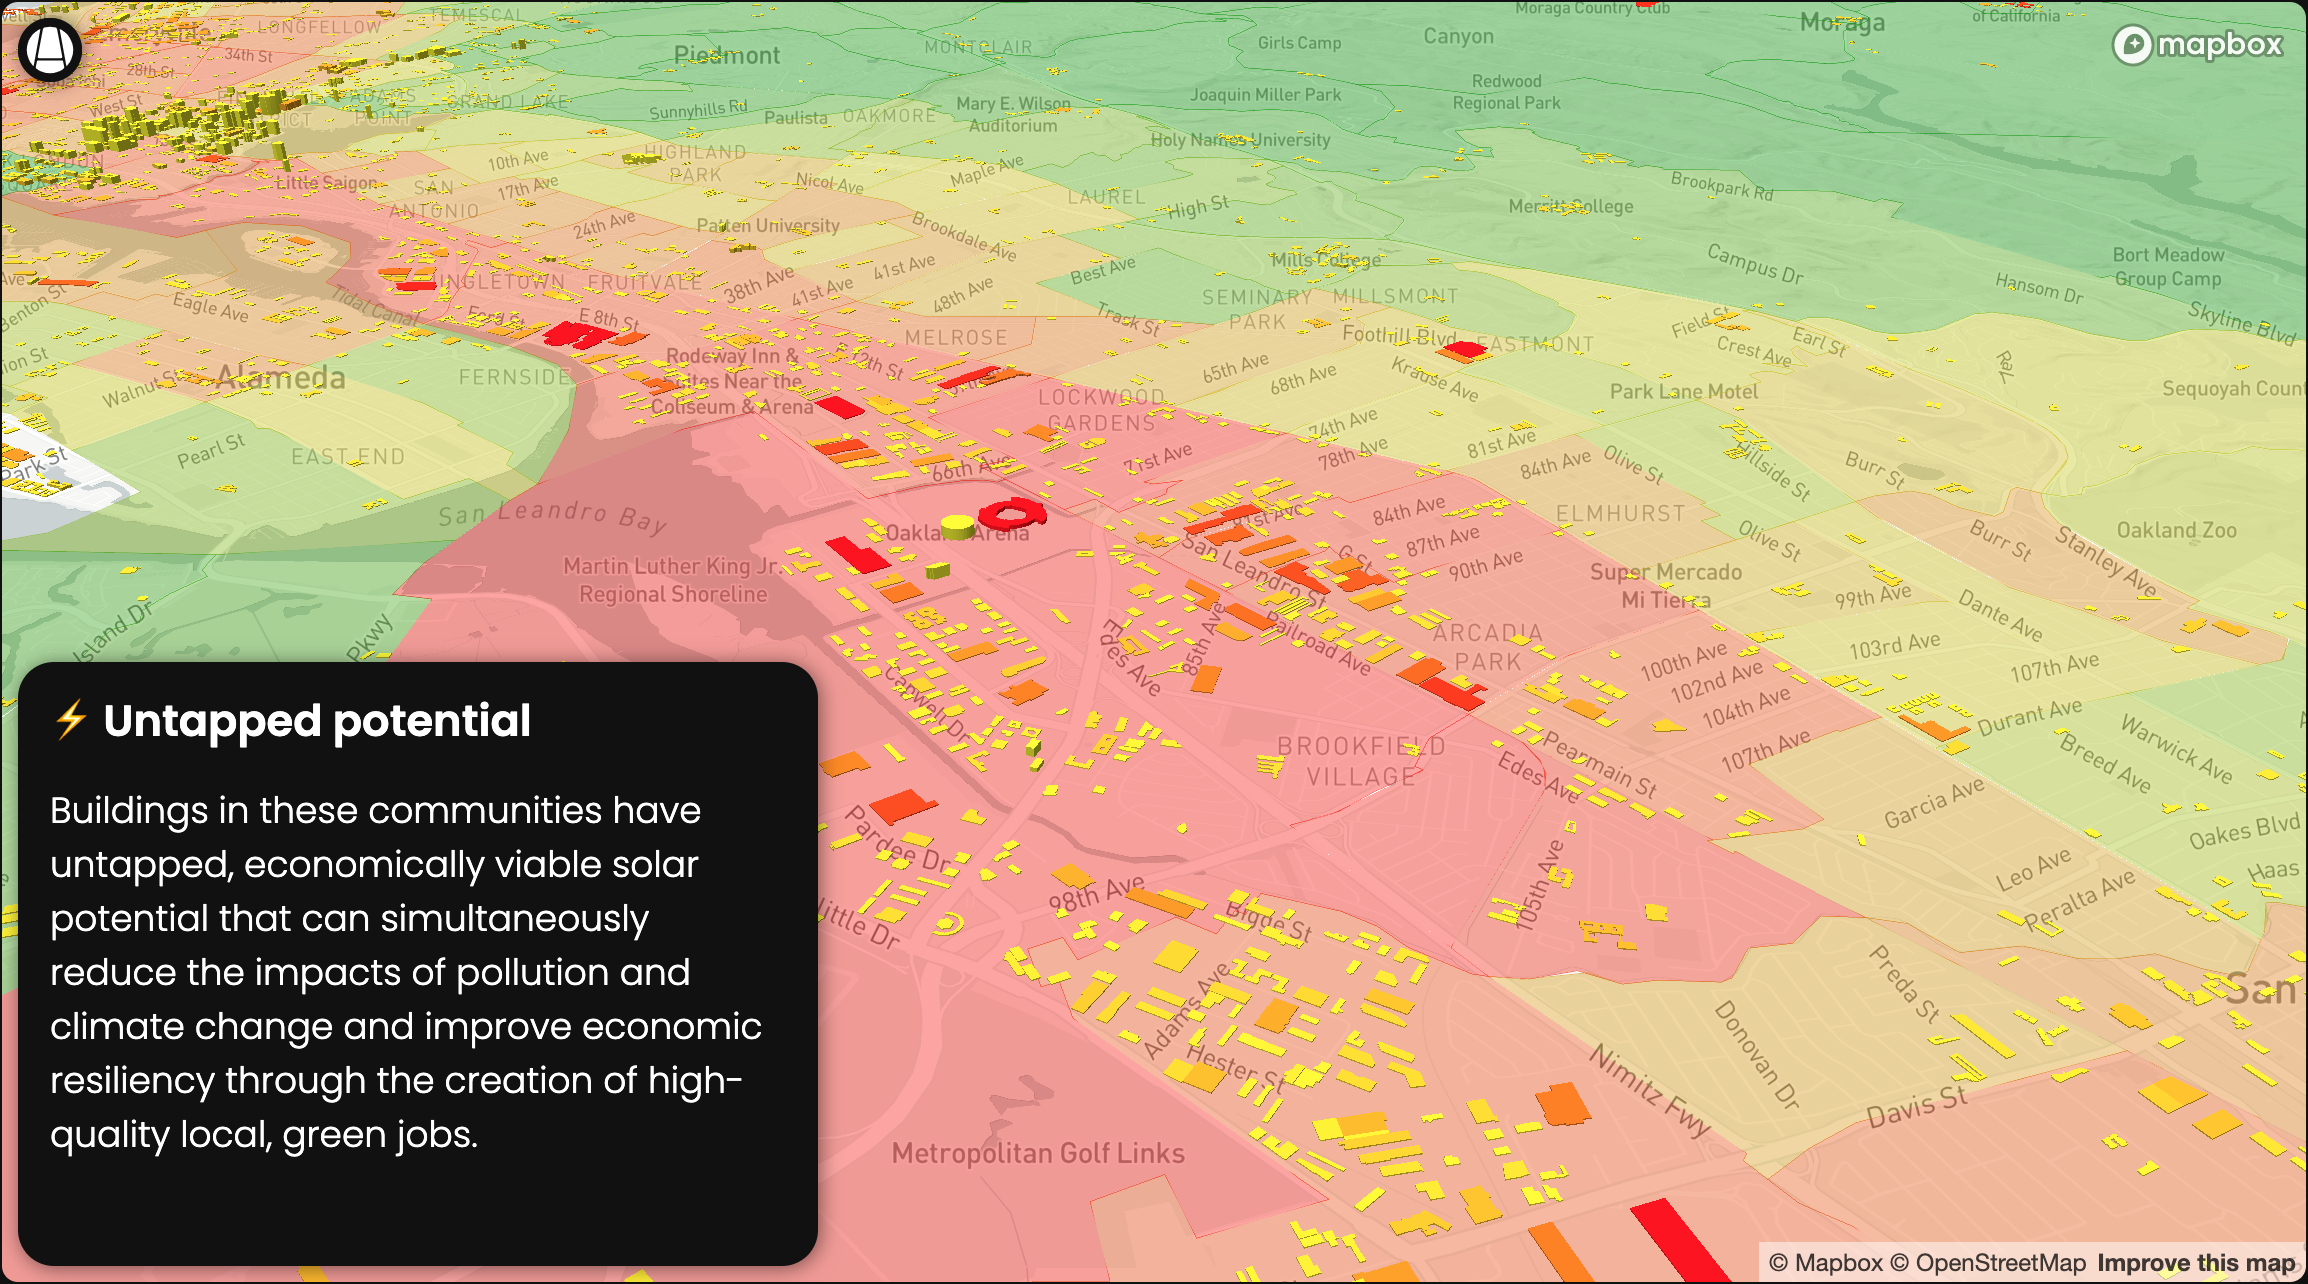The width and height of the screenshot is (2308, 1284).
Task: Open the © Mapbox attribution link
Action: (1826, 1263)
